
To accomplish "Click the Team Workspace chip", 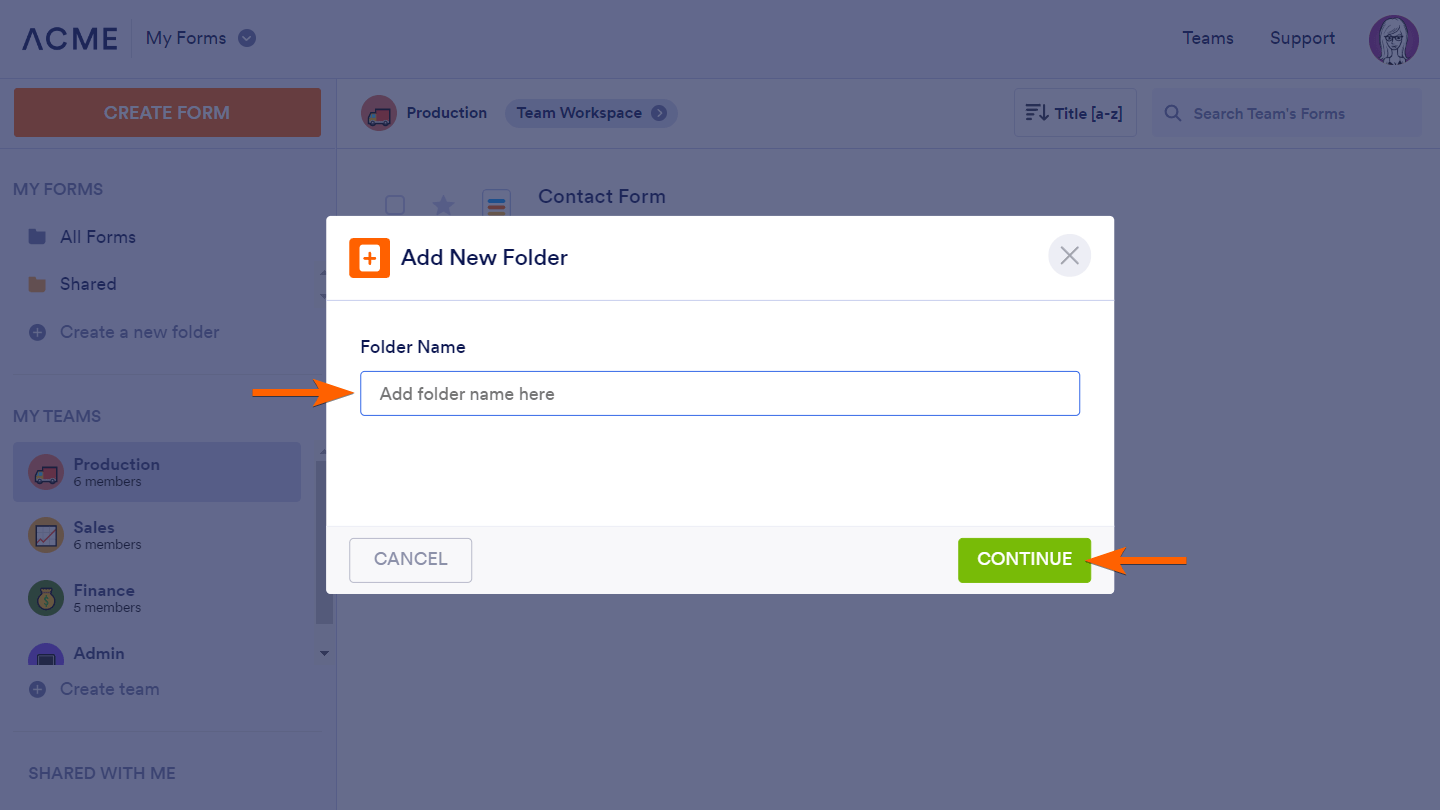I will pos(591,113).
